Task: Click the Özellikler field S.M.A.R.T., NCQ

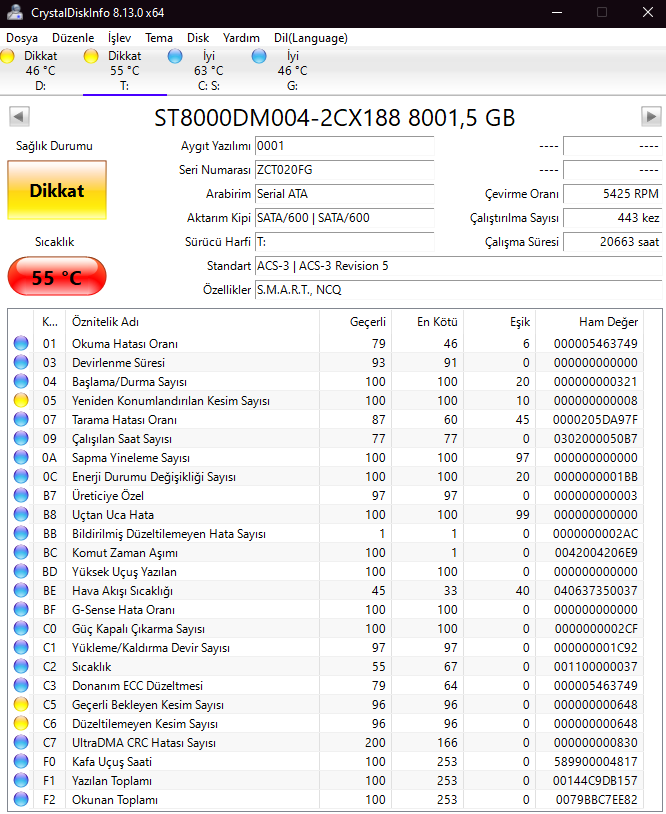Action: click(x=458, y=290)
